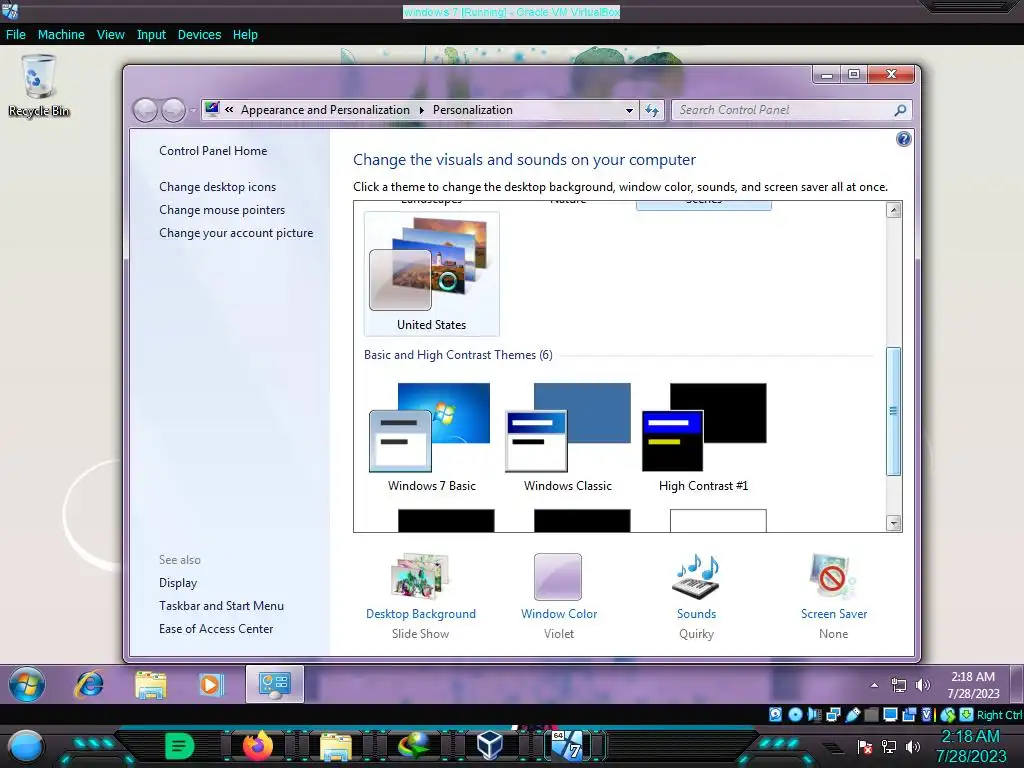This screenshot has height=768, width=1024.
Task: Expand the double chevron breadcrumb menu
Action: [229, 110]
